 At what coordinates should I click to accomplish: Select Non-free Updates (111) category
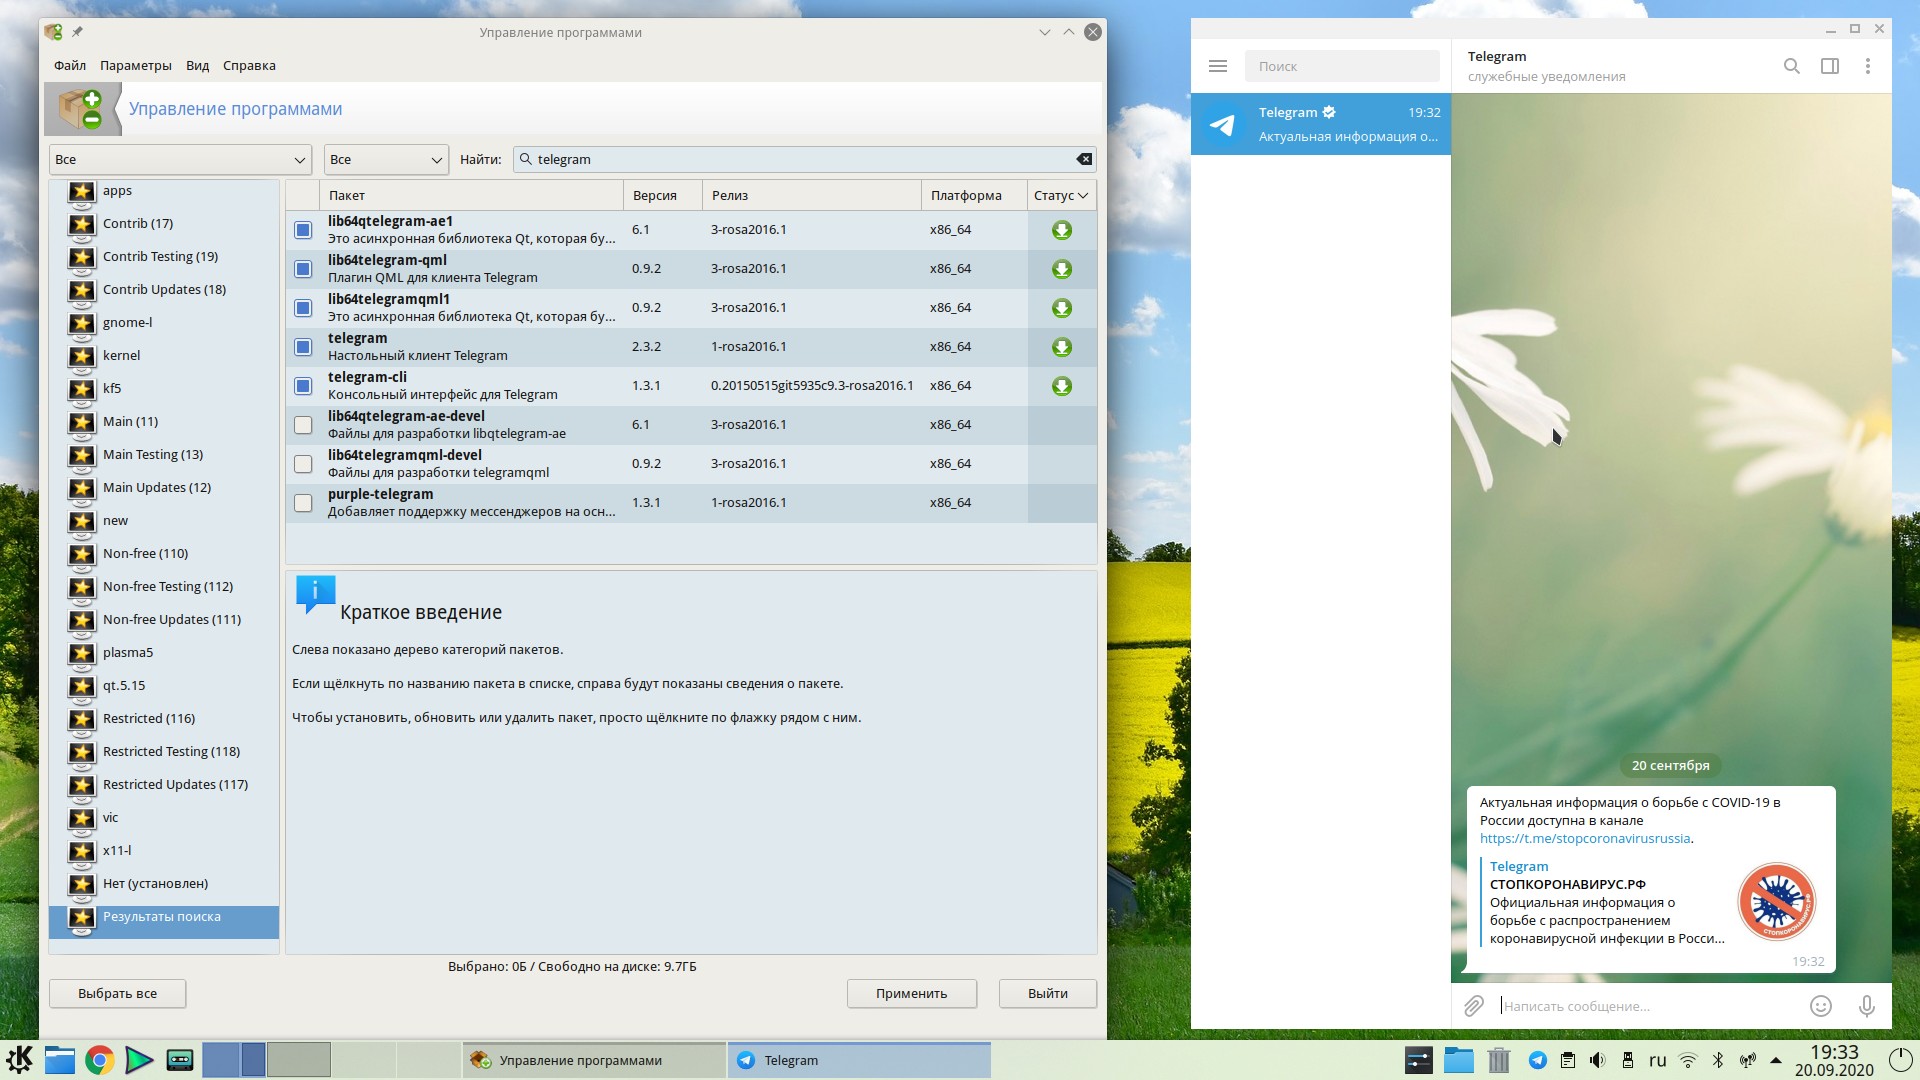point(171,619)
